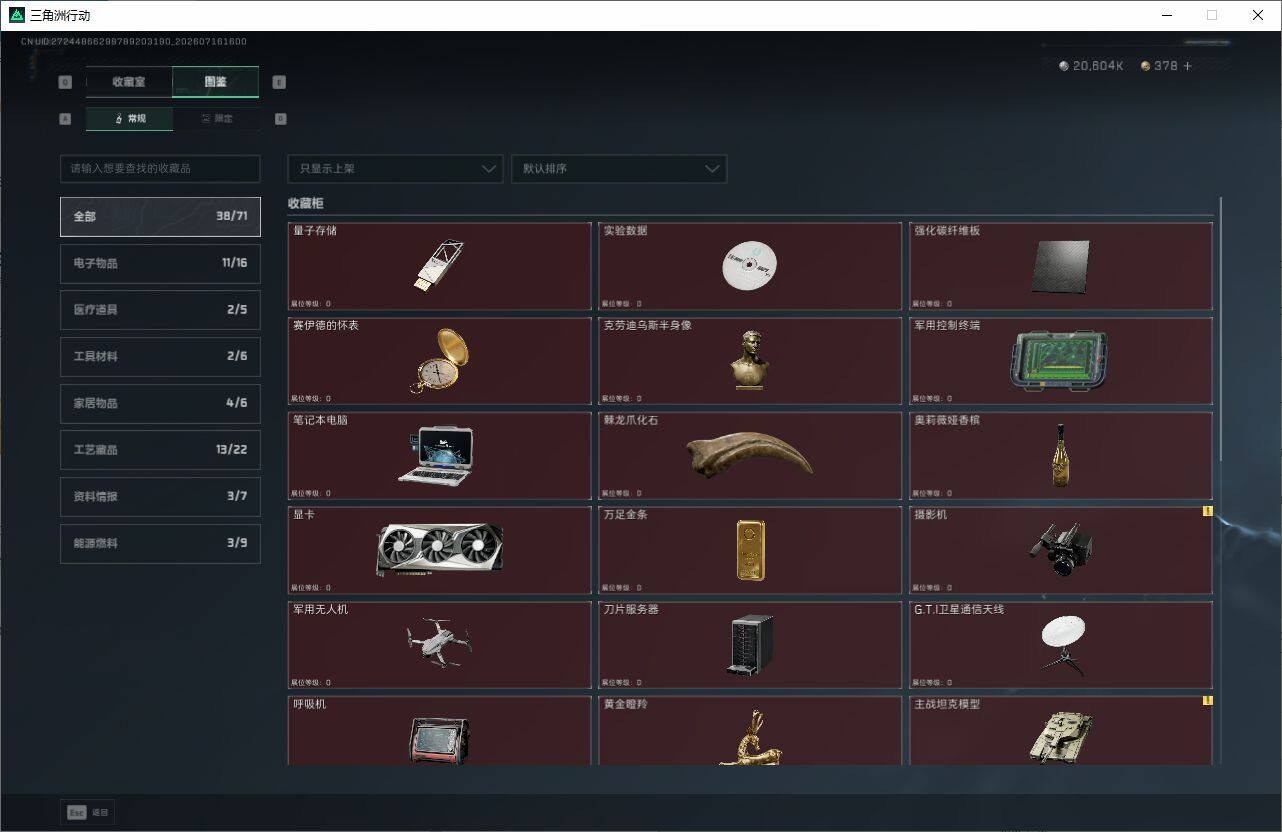The width and height of the screenshot is (1282, 832).
Task: Click the yellow alert badge on 主战坦克模型
Action: 1207,701
